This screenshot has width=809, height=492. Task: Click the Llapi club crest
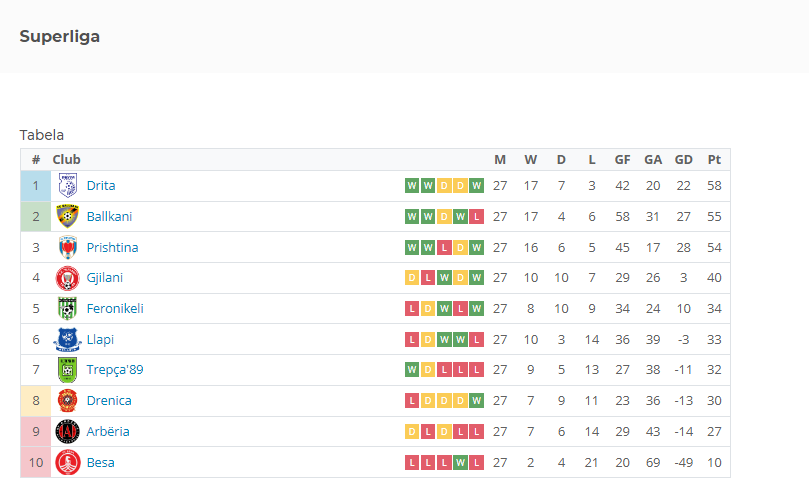pyautogui.click(x=68, y=339)
